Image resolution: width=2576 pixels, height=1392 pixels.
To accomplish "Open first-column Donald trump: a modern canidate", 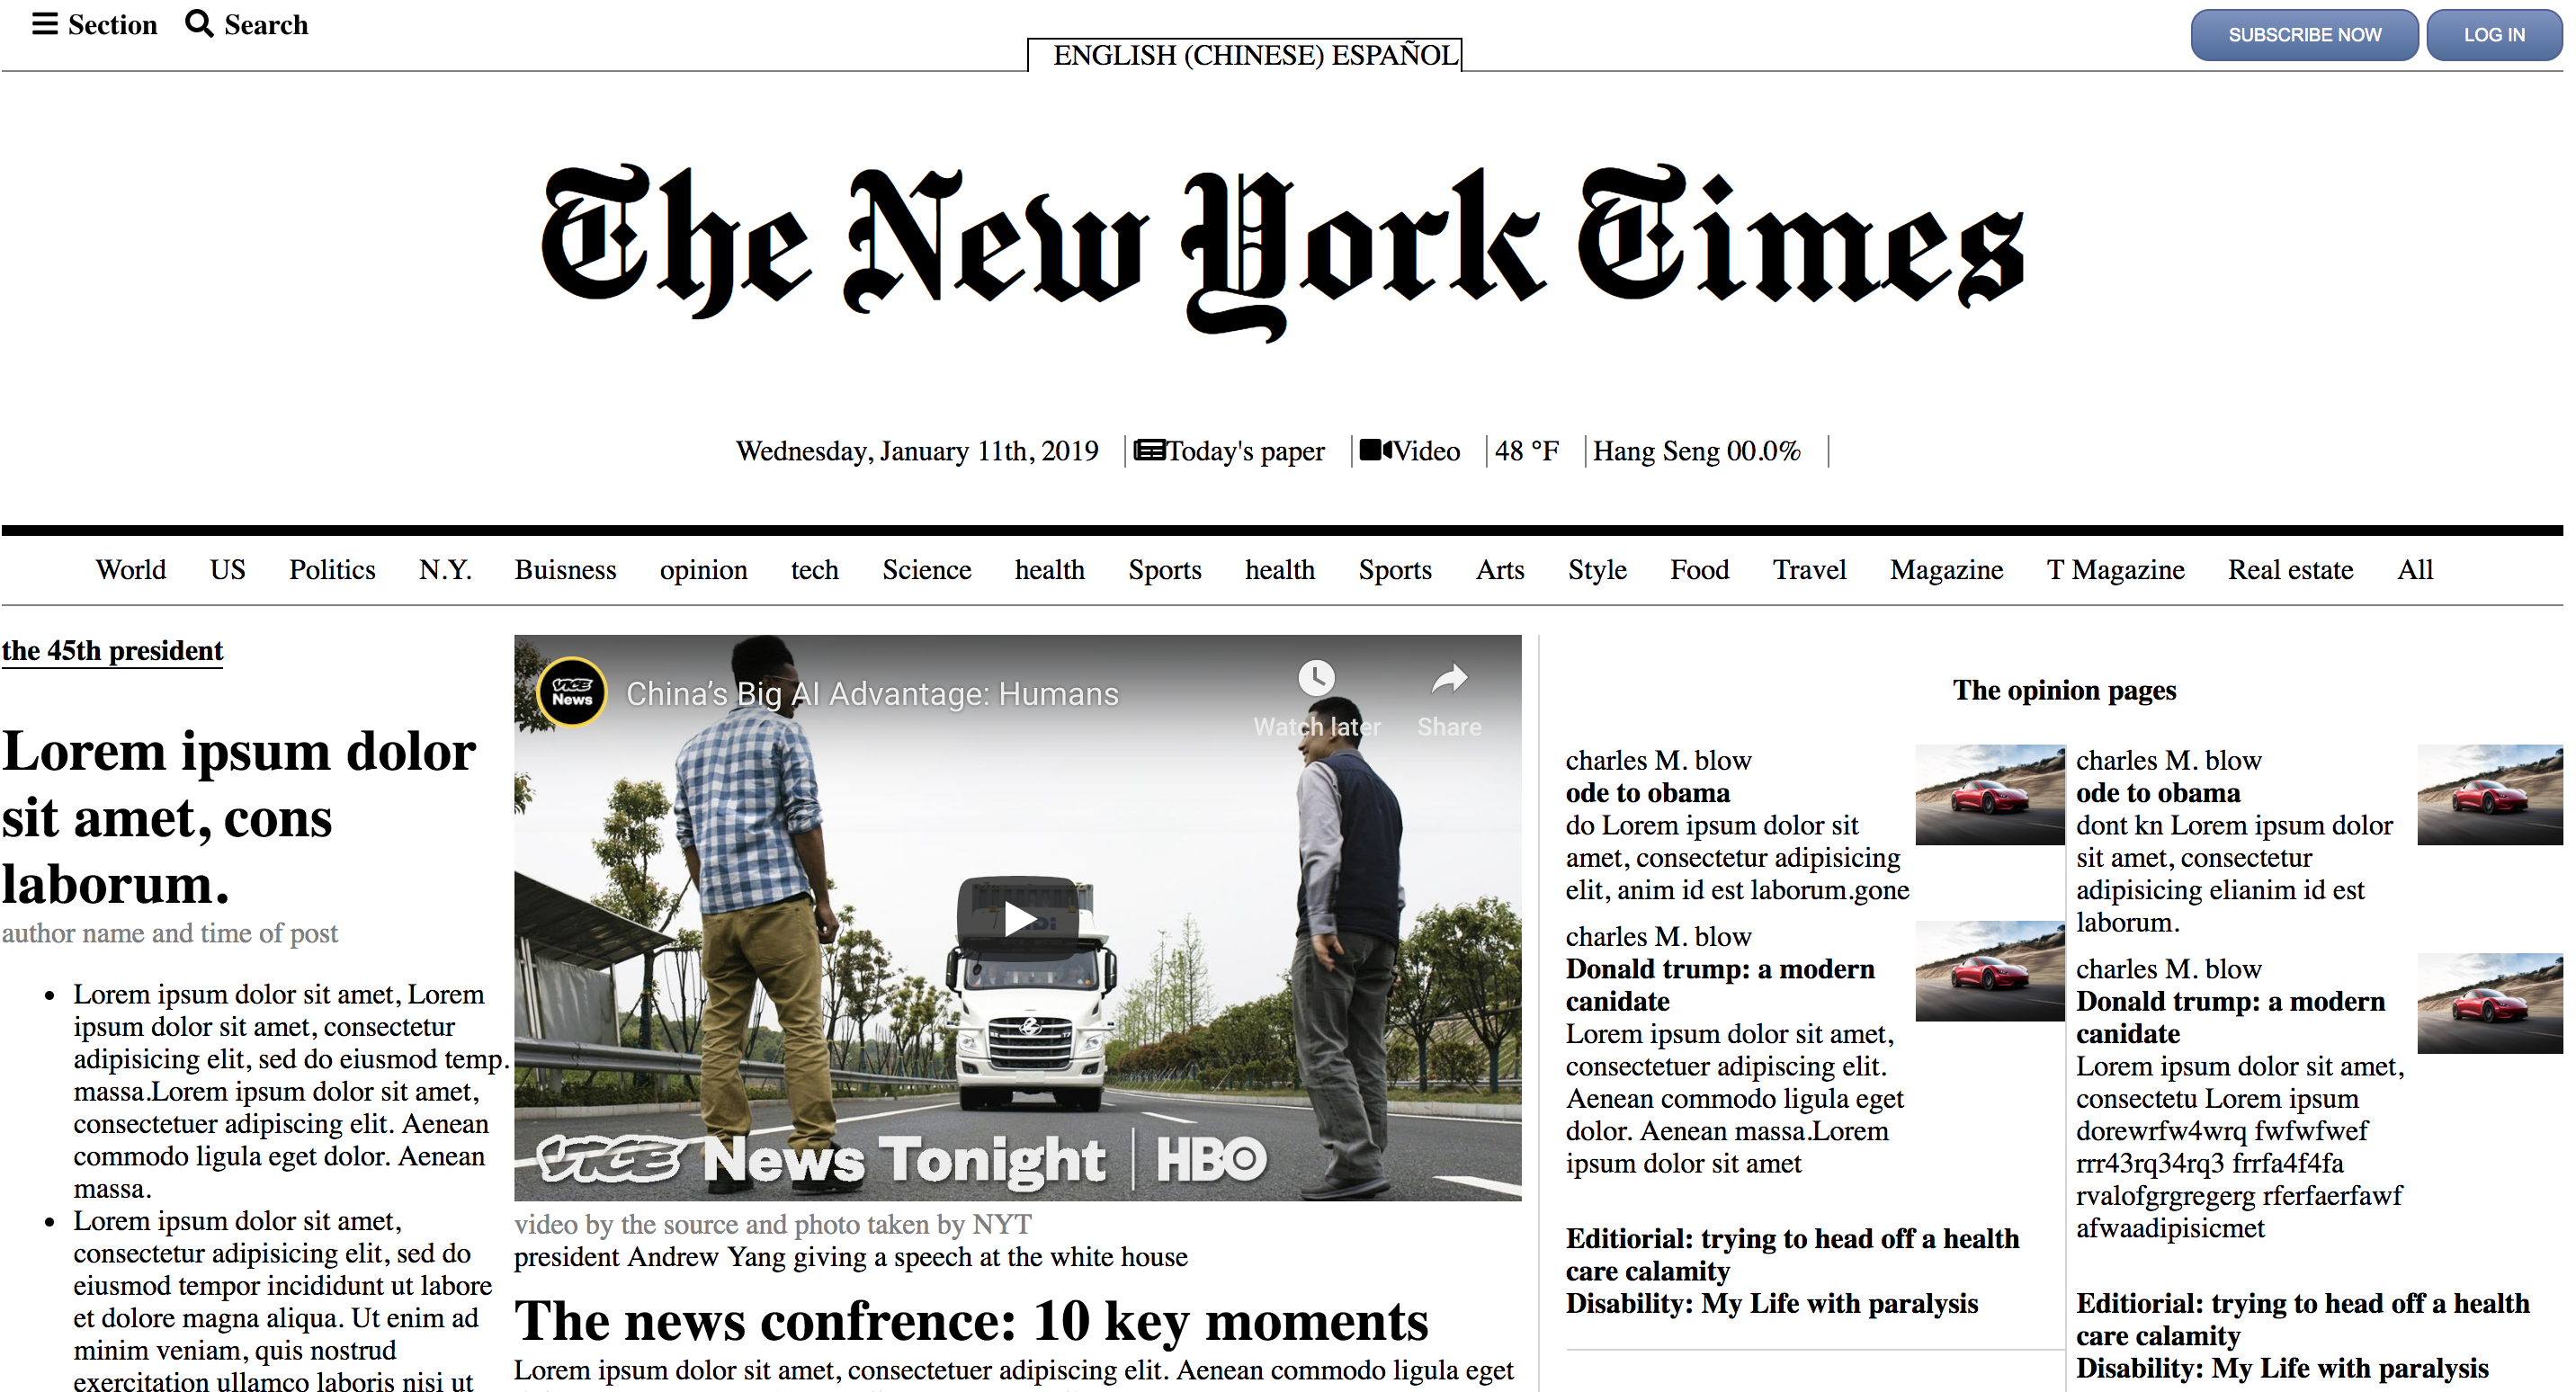I will (x=1720, y=985).
